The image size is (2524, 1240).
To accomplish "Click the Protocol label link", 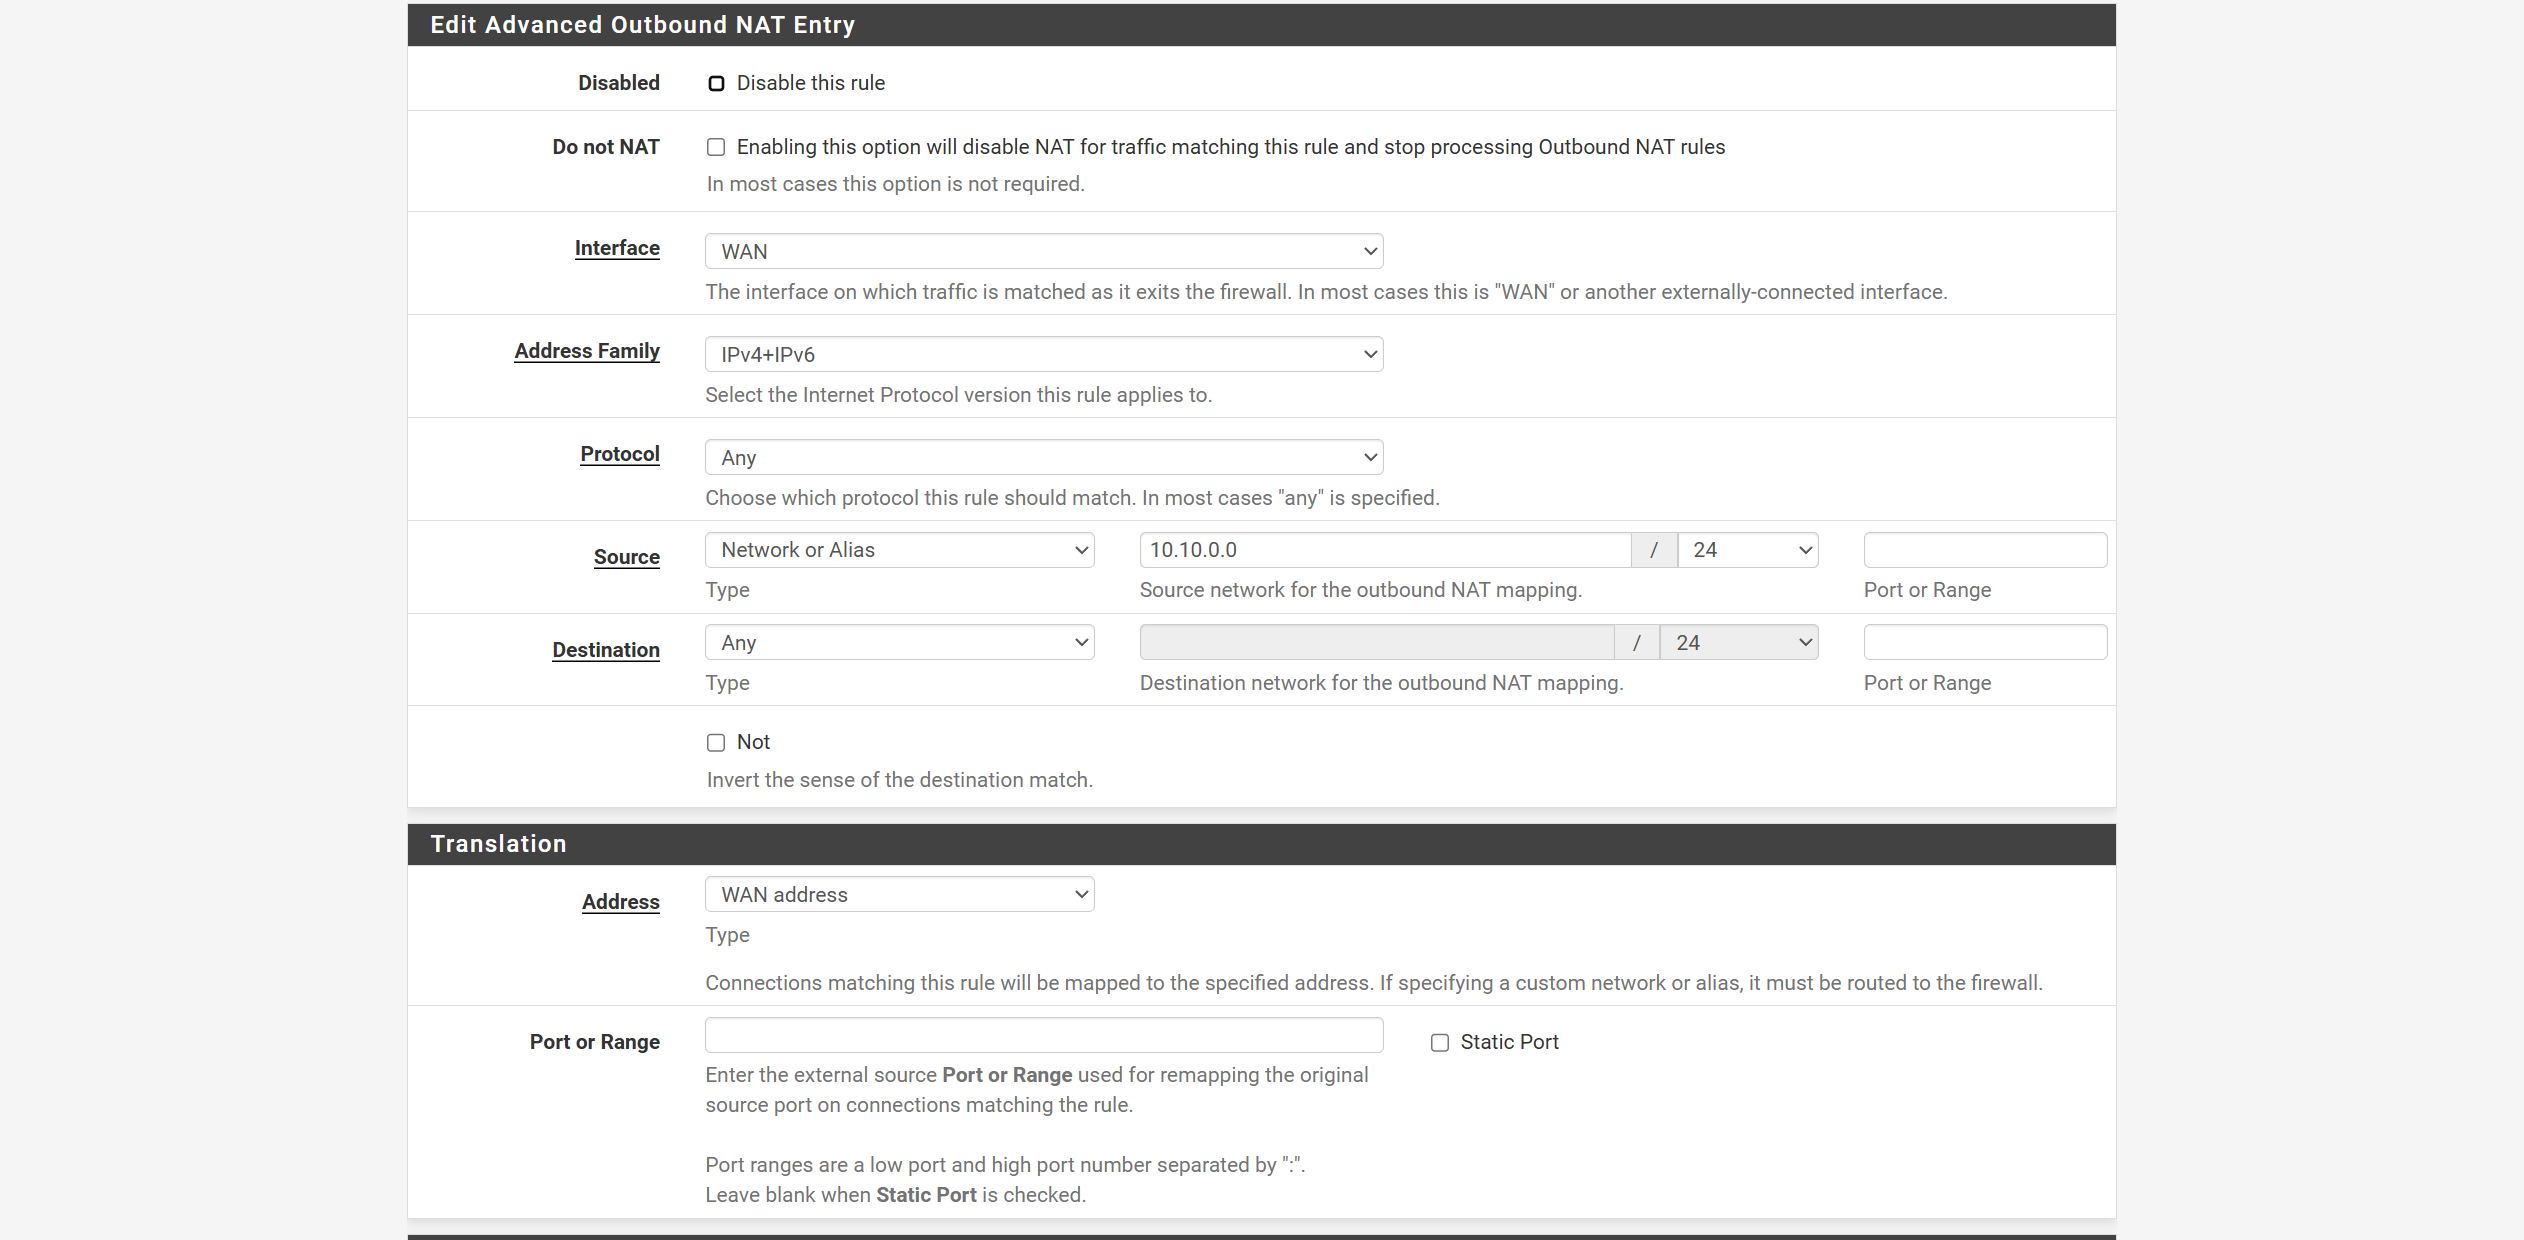I will coord(620,454).
